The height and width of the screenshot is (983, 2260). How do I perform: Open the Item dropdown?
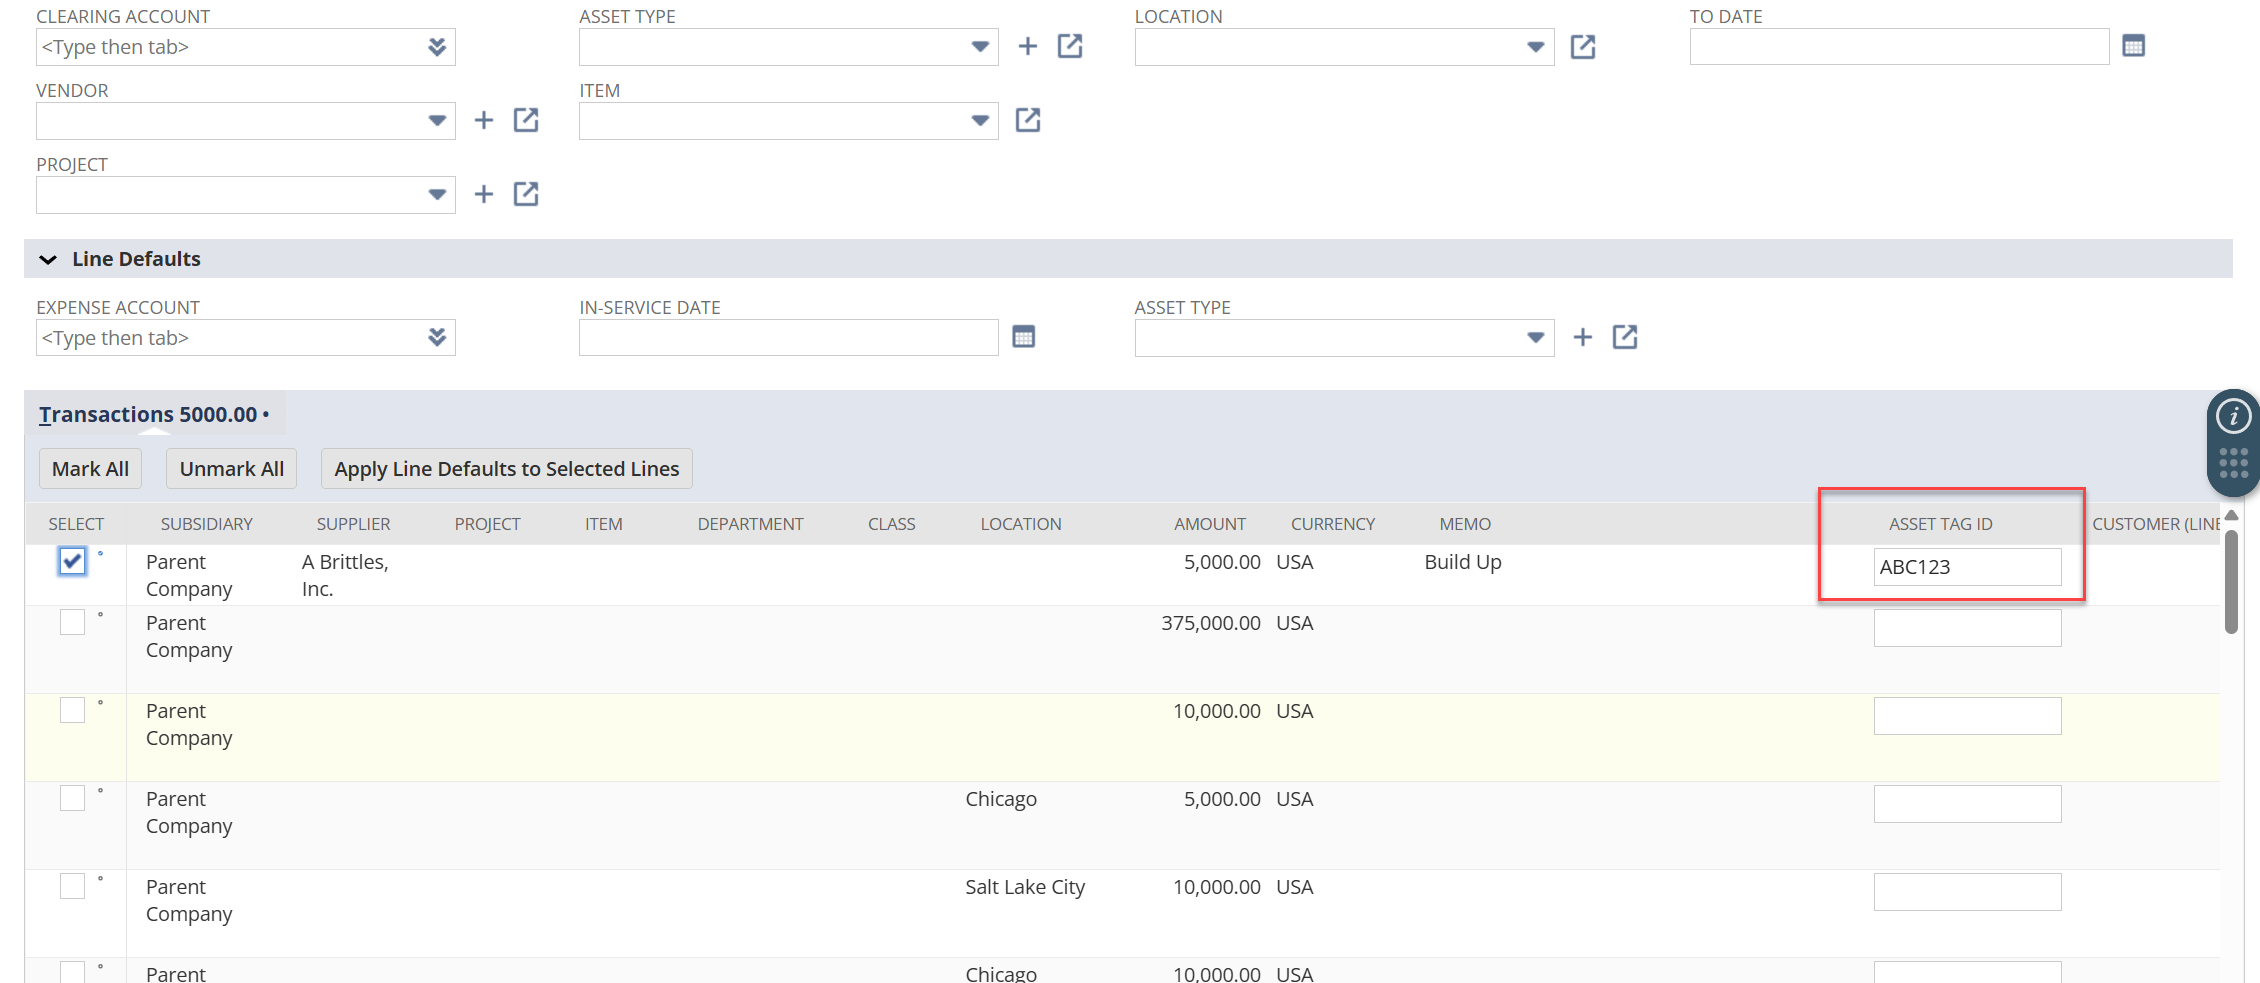coord(980,121)
